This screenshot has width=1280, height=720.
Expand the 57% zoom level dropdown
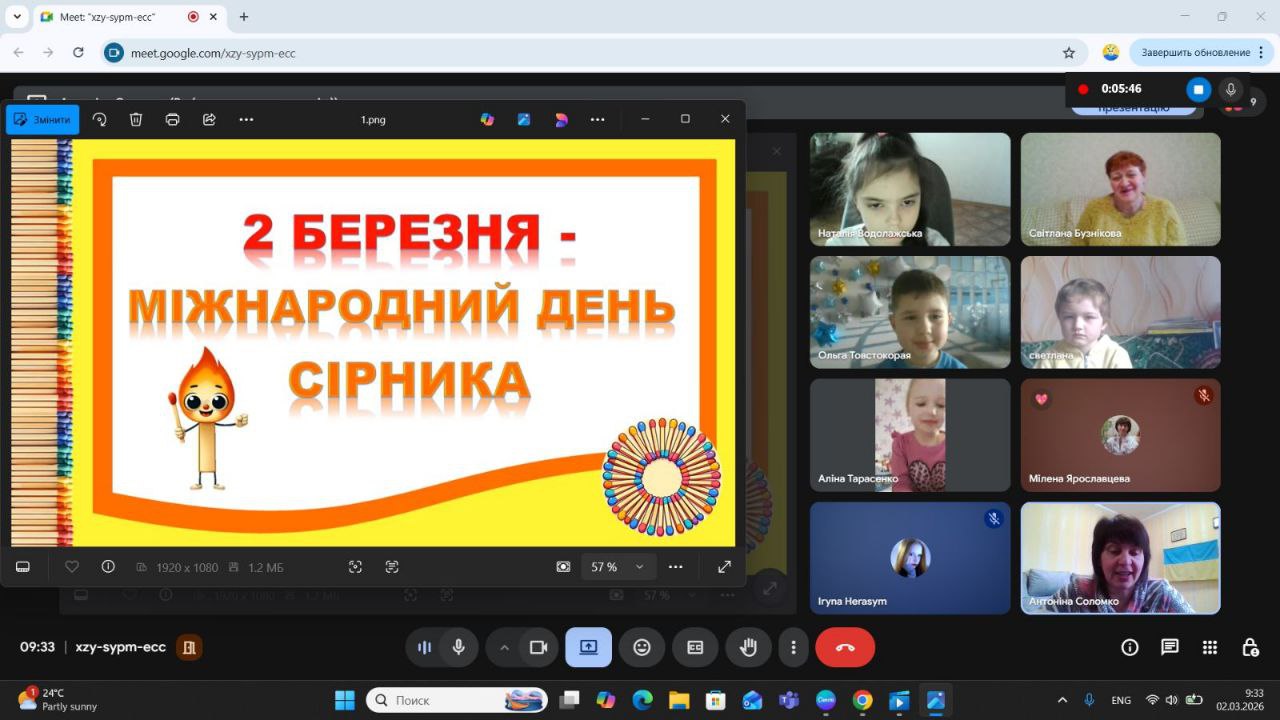point(639,567)
